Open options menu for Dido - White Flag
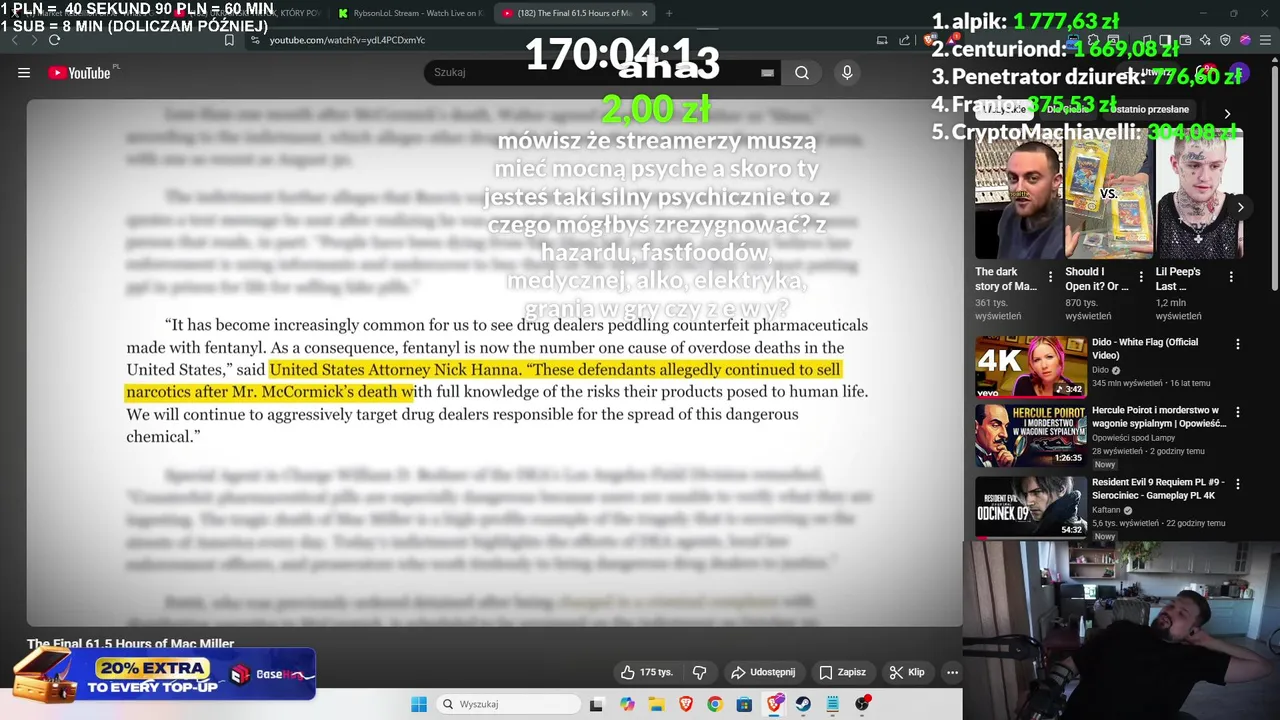This screenshot has width=1280, height=720. [1238, 344]
